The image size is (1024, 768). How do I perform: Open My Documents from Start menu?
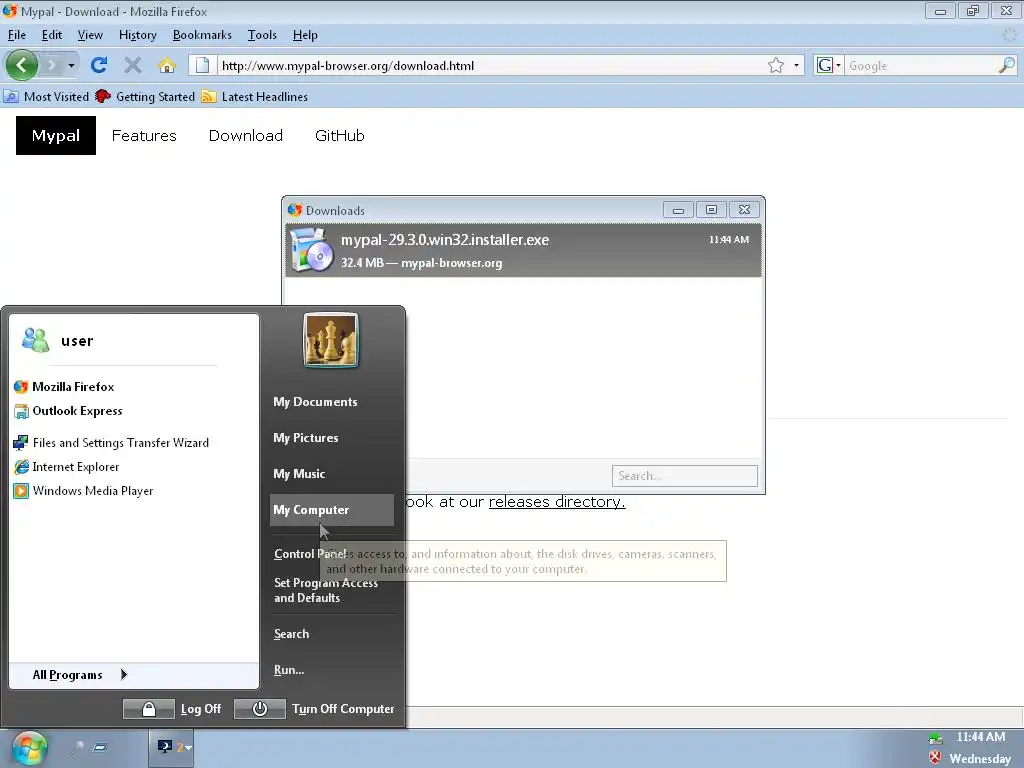[x=315, y=402]
